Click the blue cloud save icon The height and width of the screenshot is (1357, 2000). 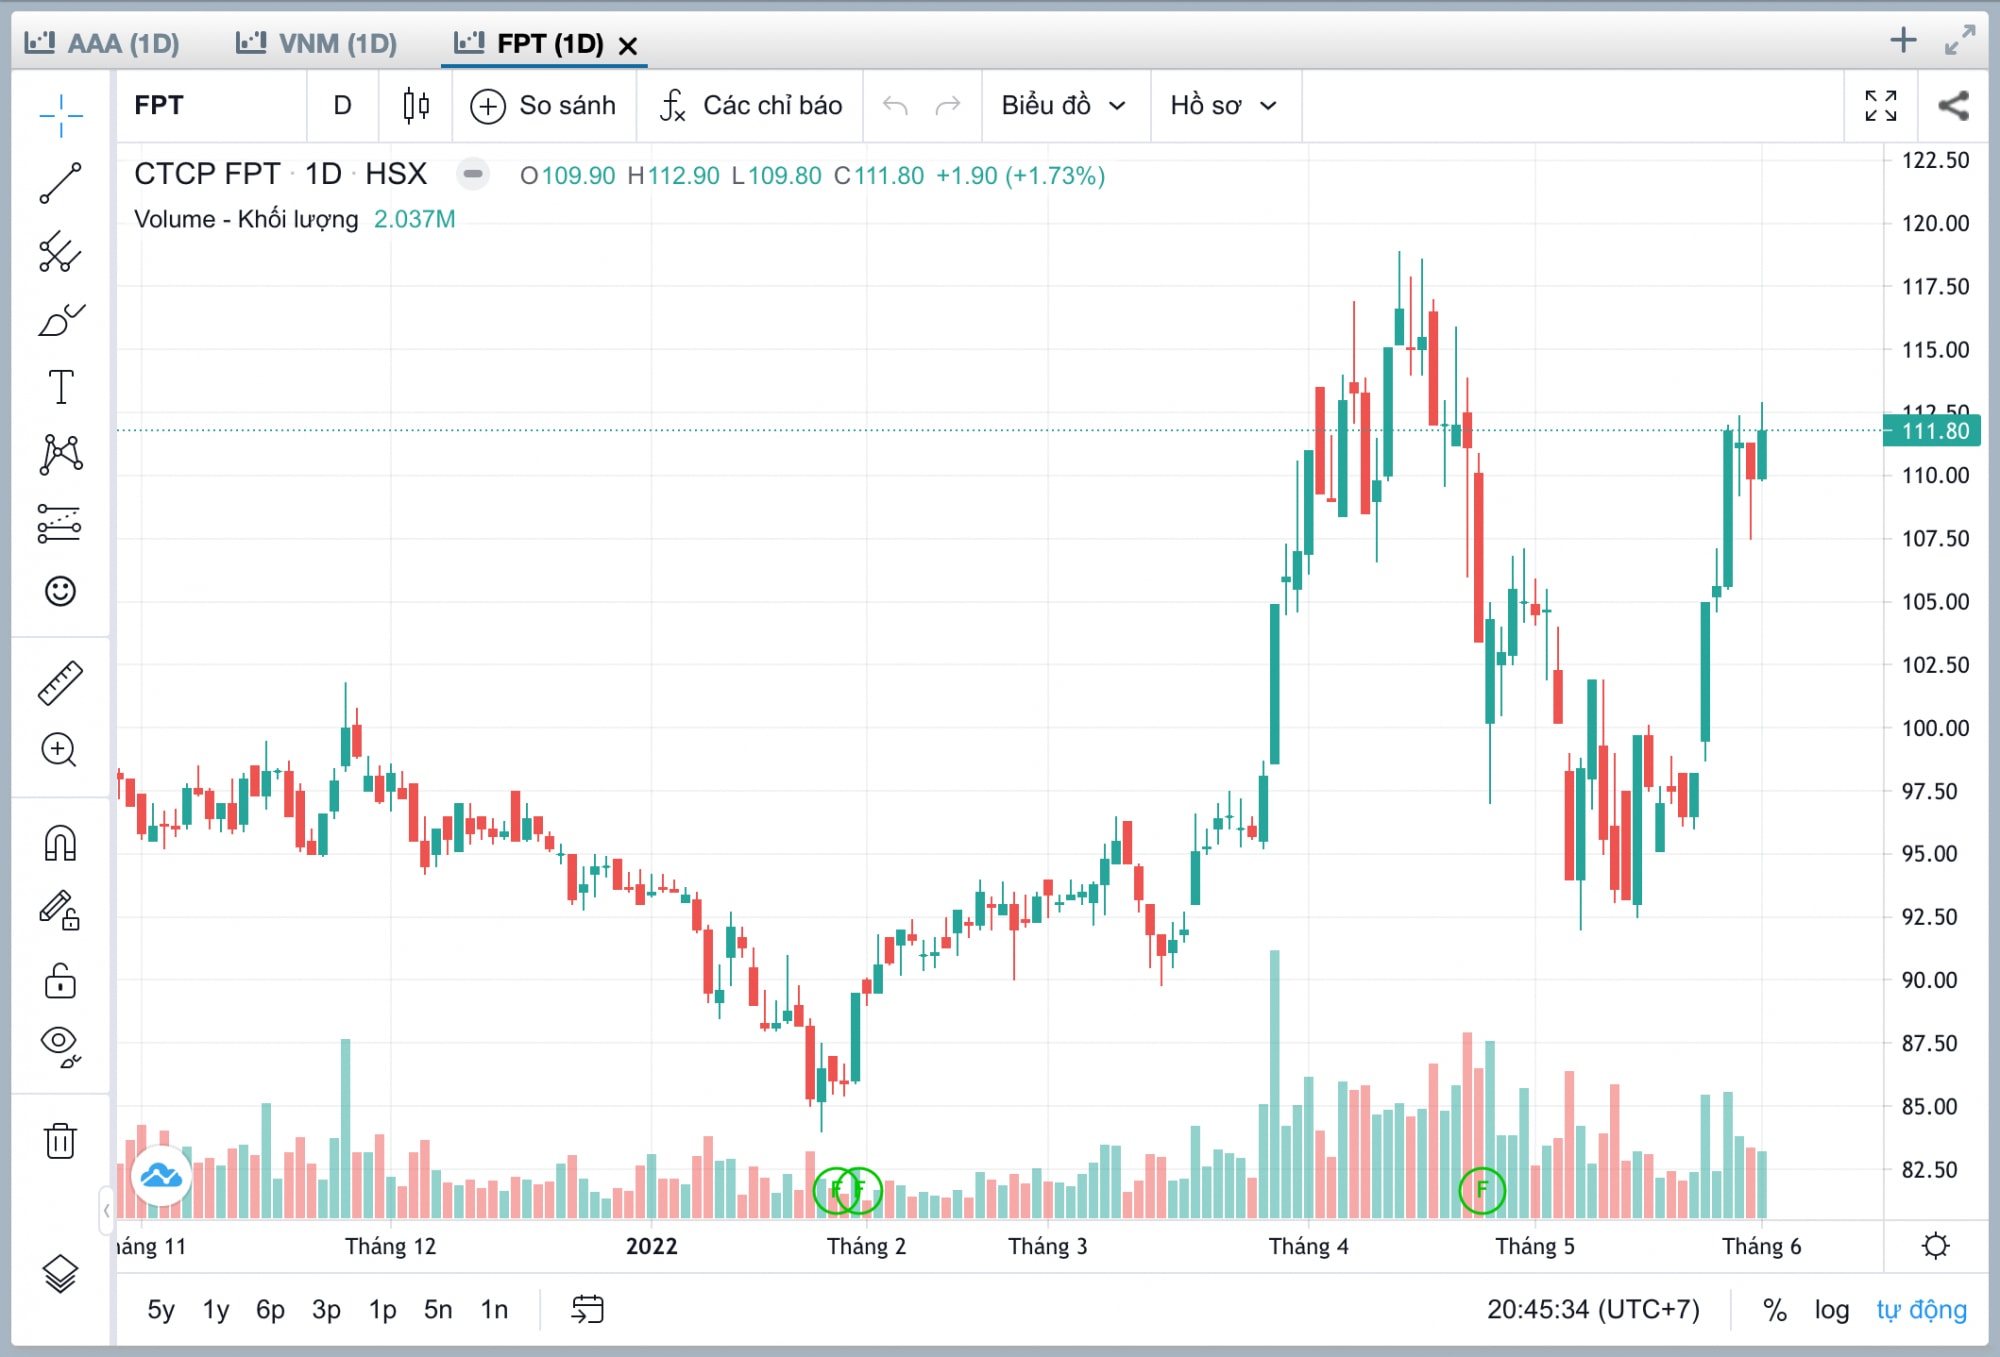(x=161, y=1176)
